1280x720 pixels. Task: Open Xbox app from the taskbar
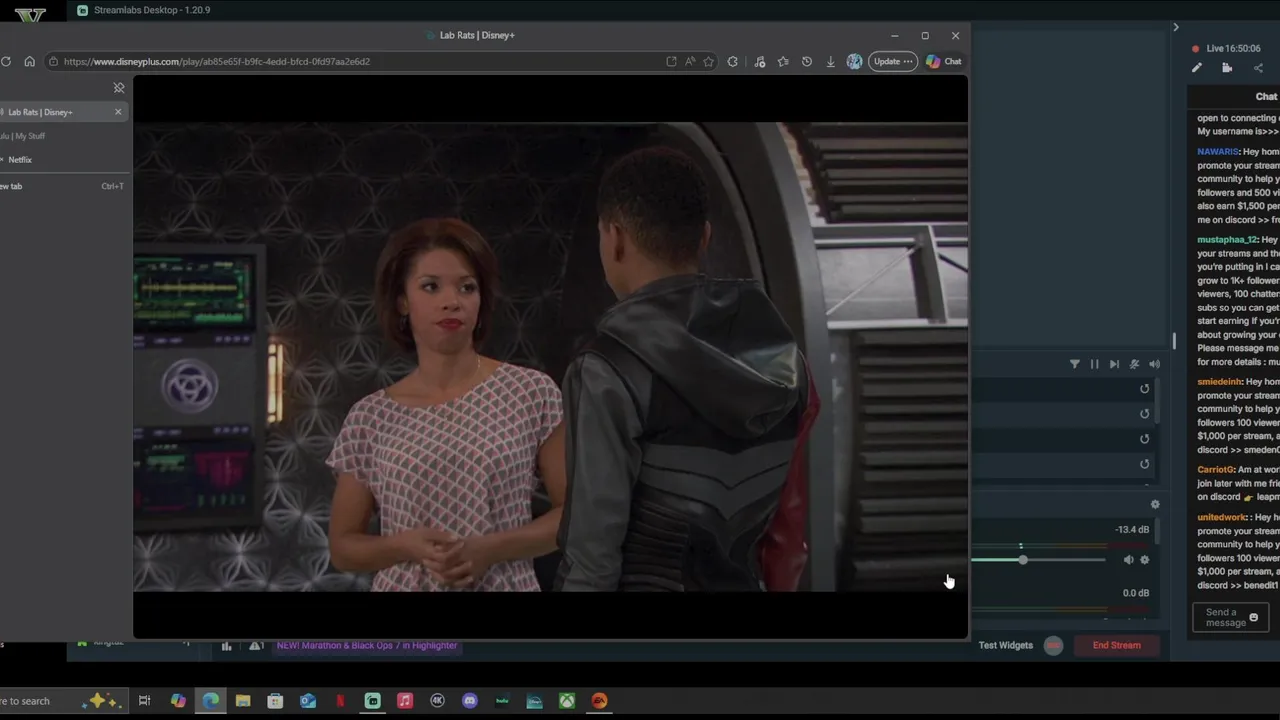pos(567,701)
